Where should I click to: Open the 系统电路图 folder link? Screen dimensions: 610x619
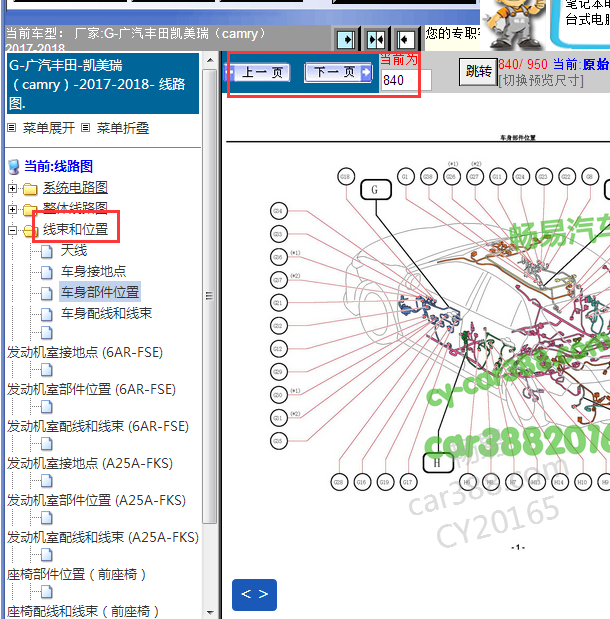coord(75,188)
